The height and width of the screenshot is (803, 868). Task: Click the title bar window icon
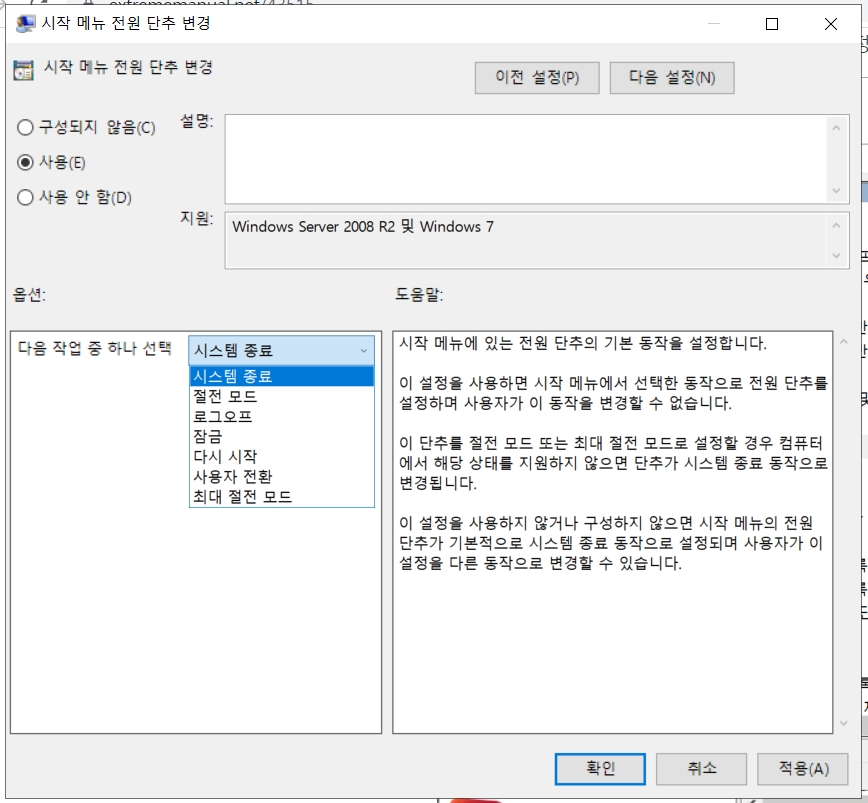point(25,24)
